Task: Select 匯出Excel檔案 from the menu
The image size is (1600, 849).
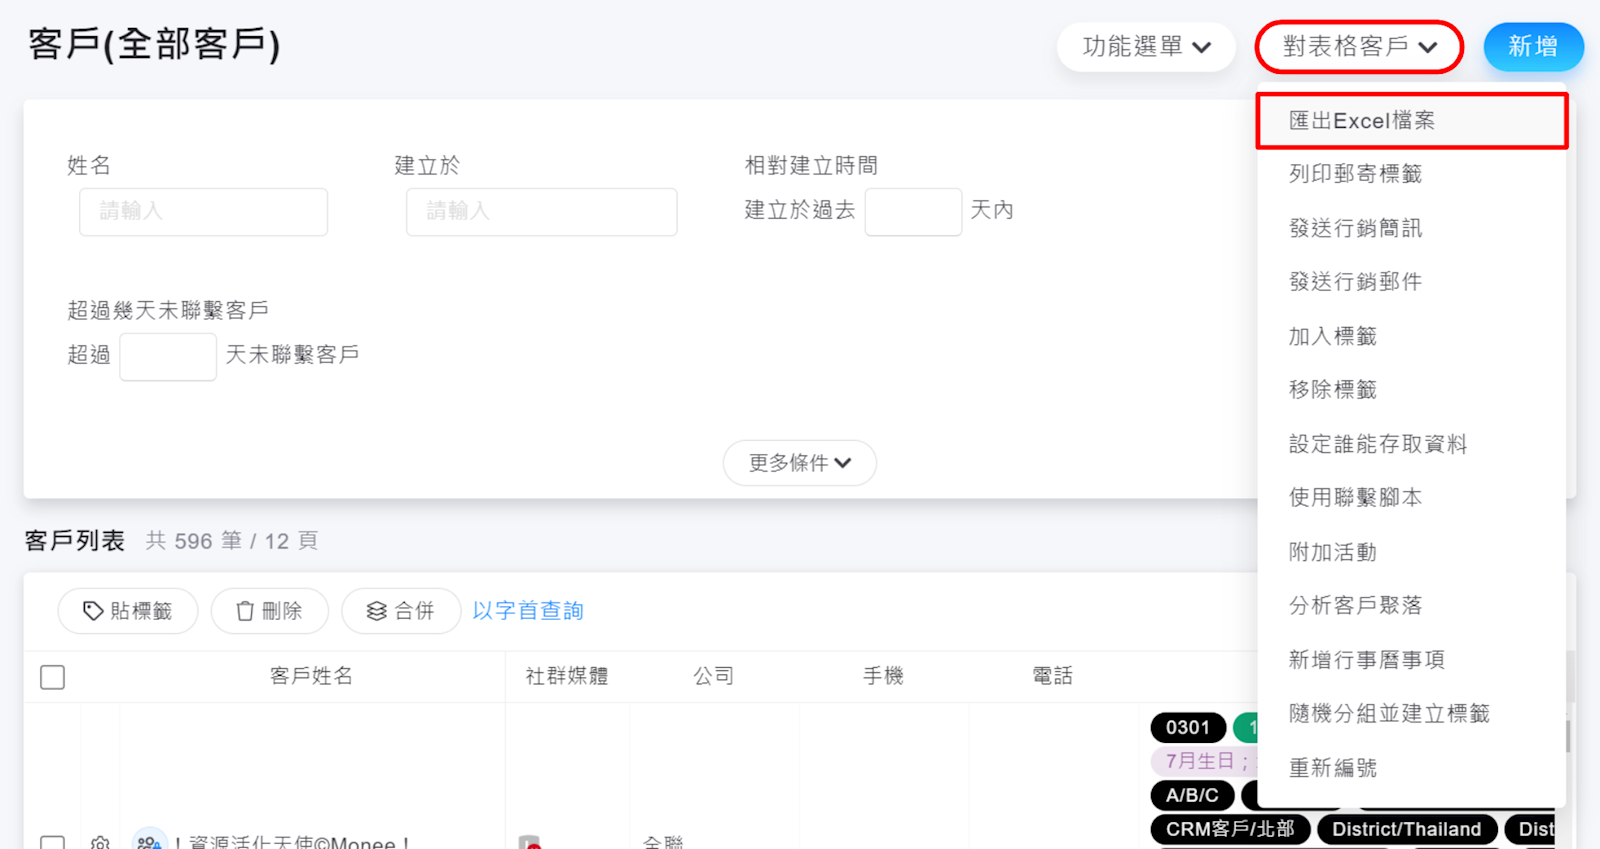Action: (x=1412, y=121)
